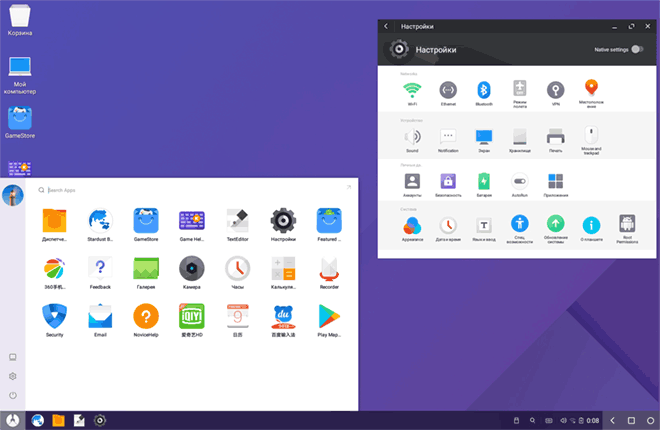Open the Clock app

[x=237, y=273]
